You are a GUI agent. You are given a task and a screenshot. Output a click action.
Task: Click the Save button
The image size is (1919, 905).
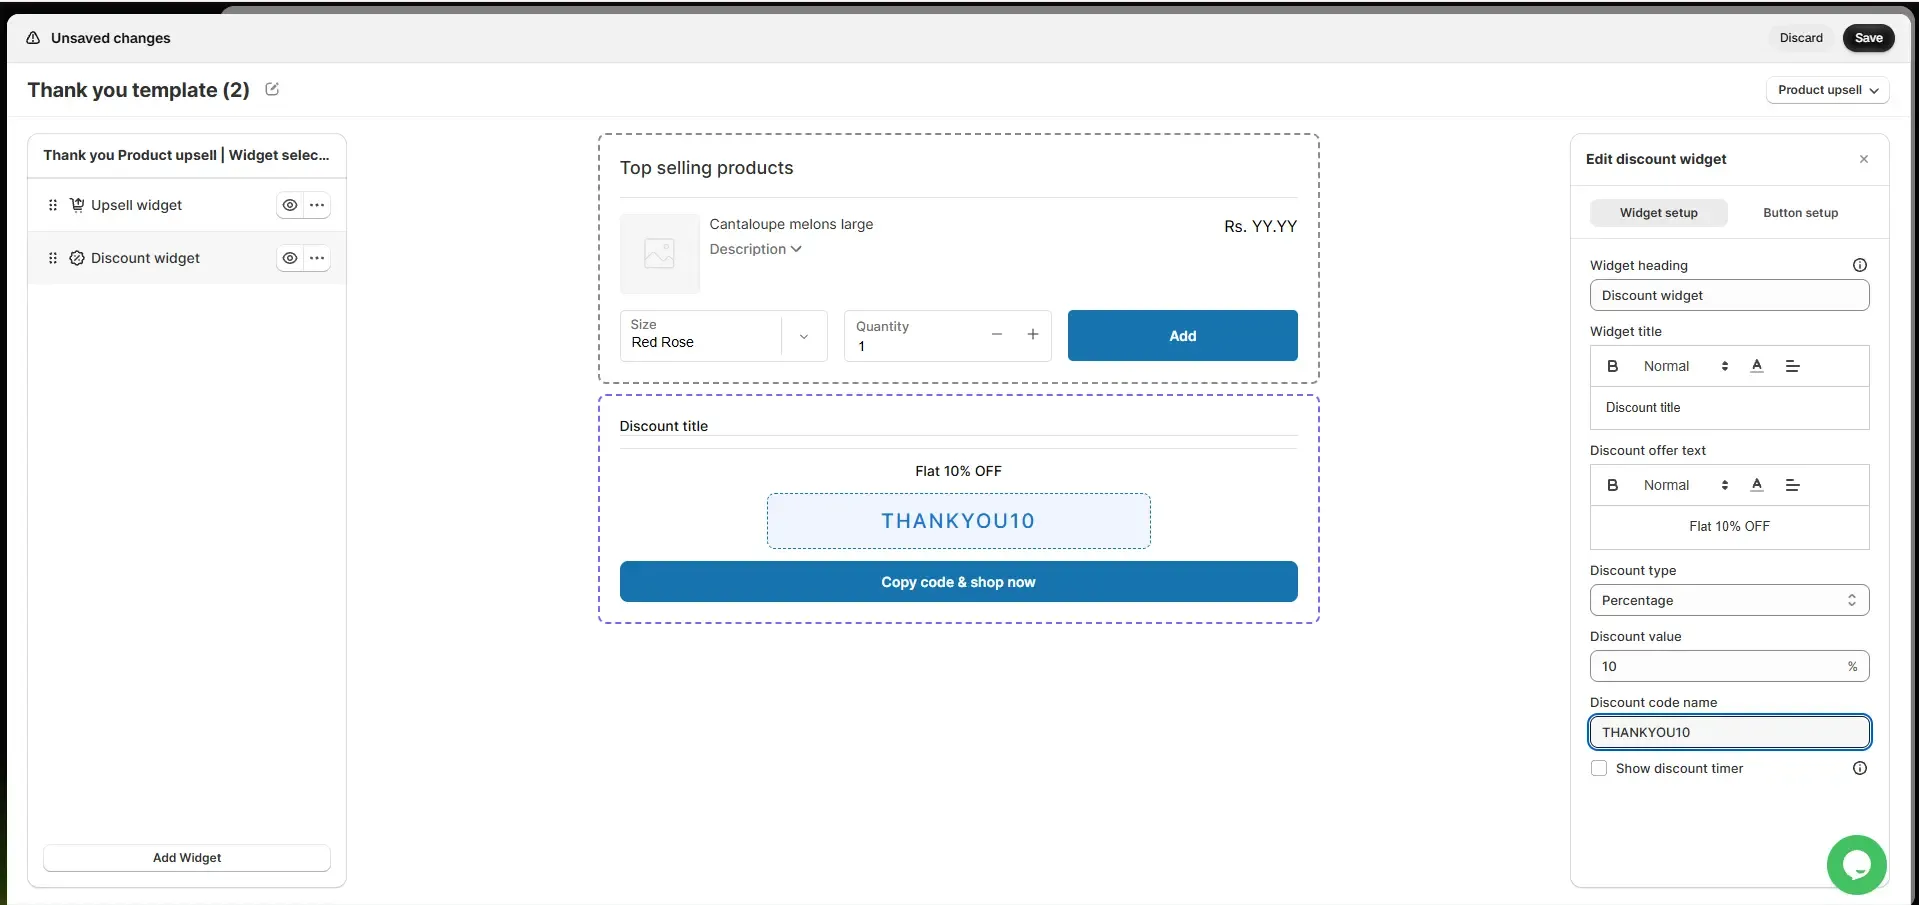point(1868,38)
